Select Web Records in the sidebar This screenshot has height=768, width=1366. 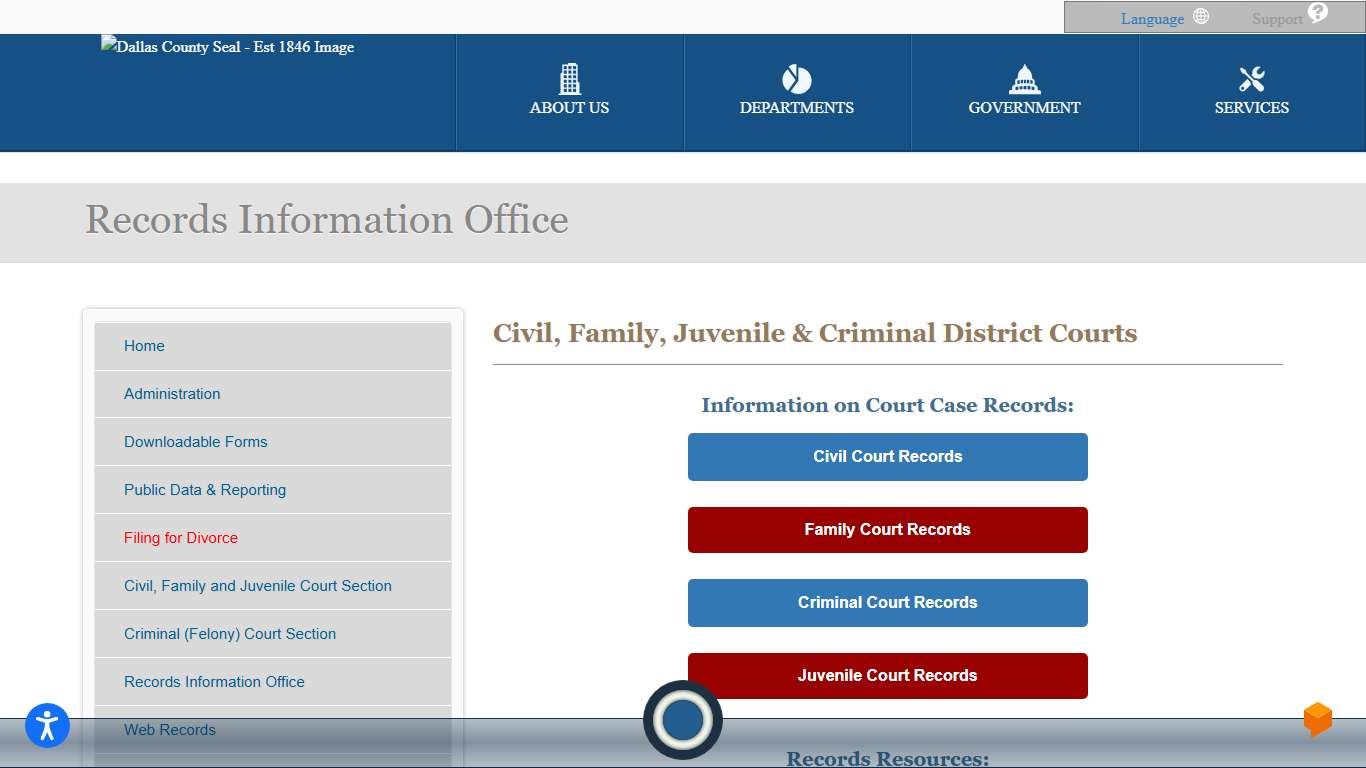[170, 730]
